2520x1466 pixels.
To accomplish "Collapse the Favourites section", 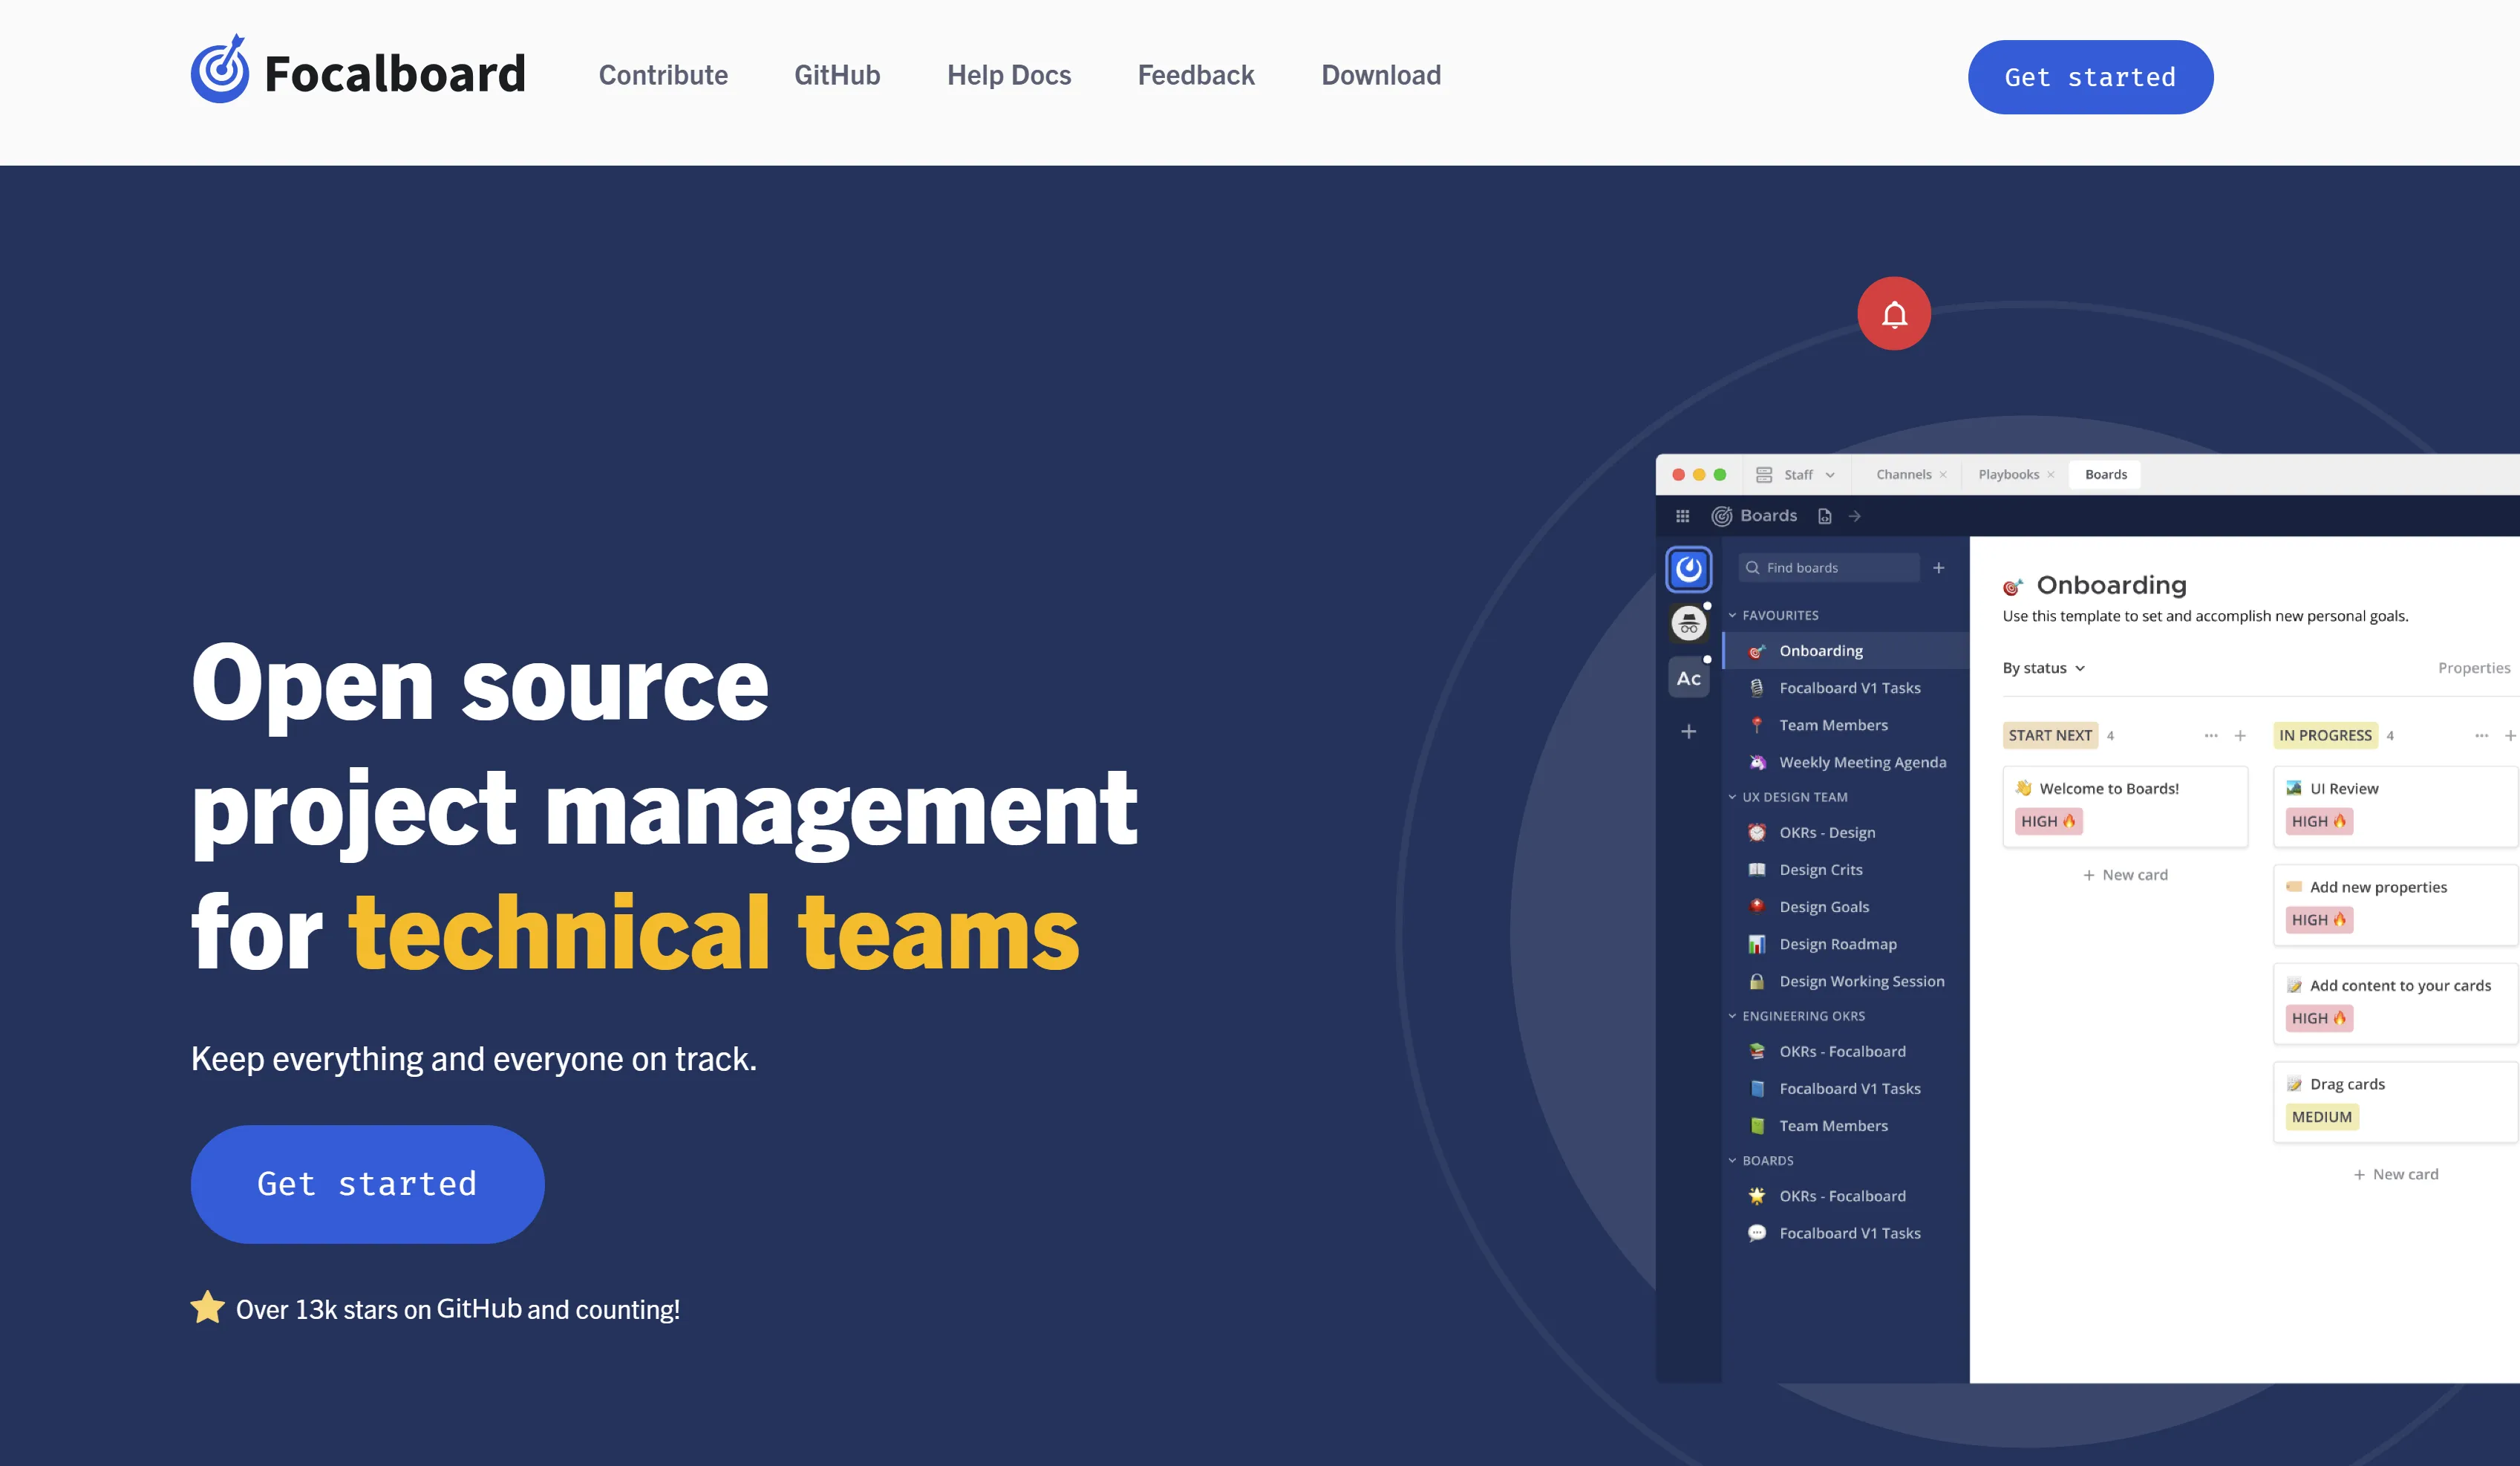I will click(x=1732, y=615).
